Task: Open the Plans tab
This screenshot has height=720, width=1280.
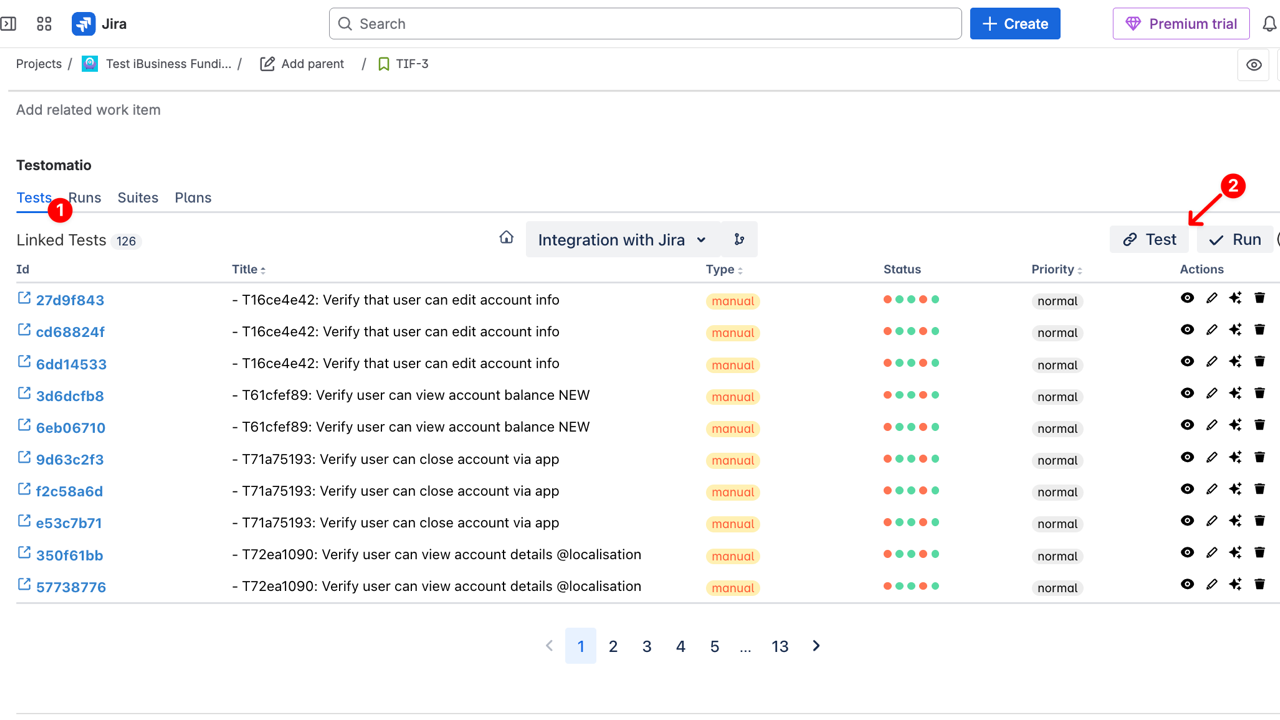Action: (x=193, y=198)
